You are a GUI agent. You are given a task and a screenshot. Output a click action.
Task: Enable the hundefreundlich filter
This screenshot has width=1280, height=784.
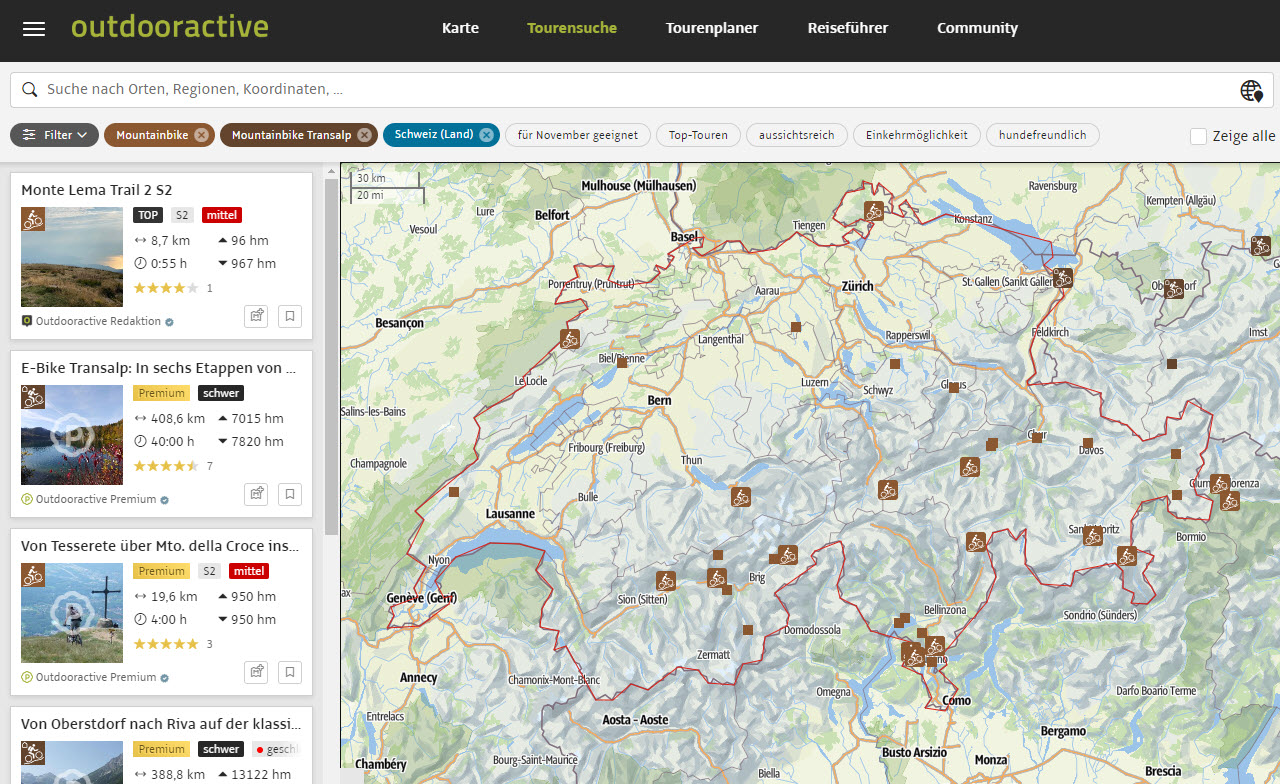click(x=1043, y=135)
